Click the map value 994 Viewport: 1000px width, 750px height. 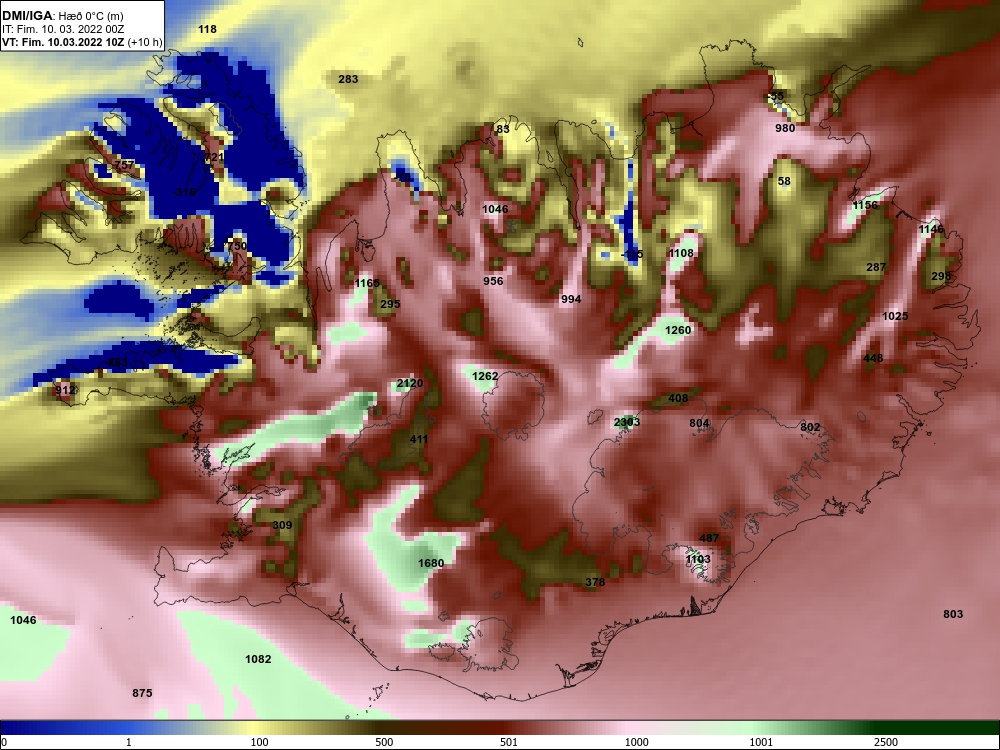pos(571,299)
